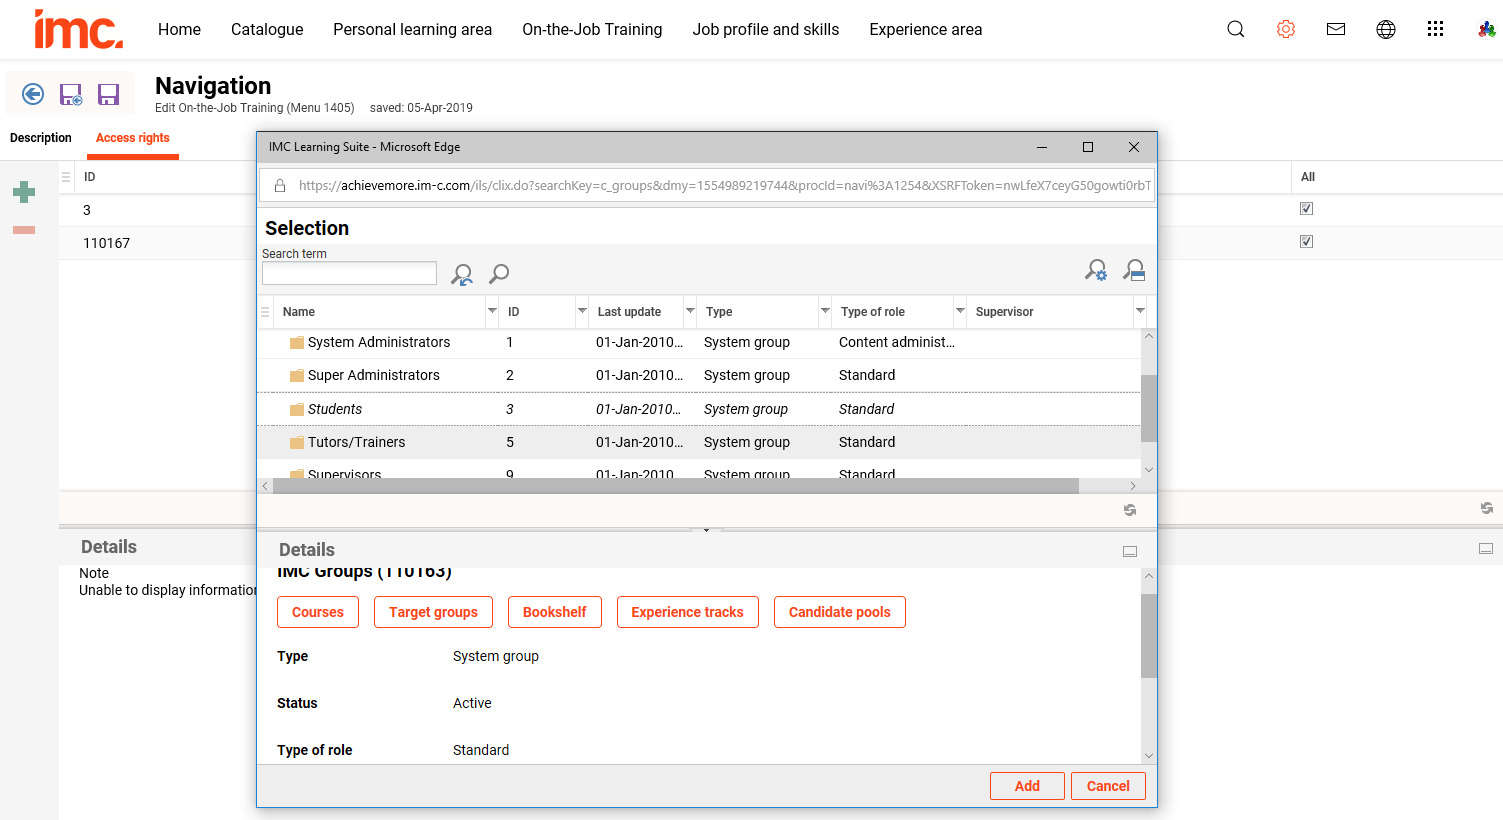
Task: Open Type of role column dropdown
Action: click(x=960, y=311)
